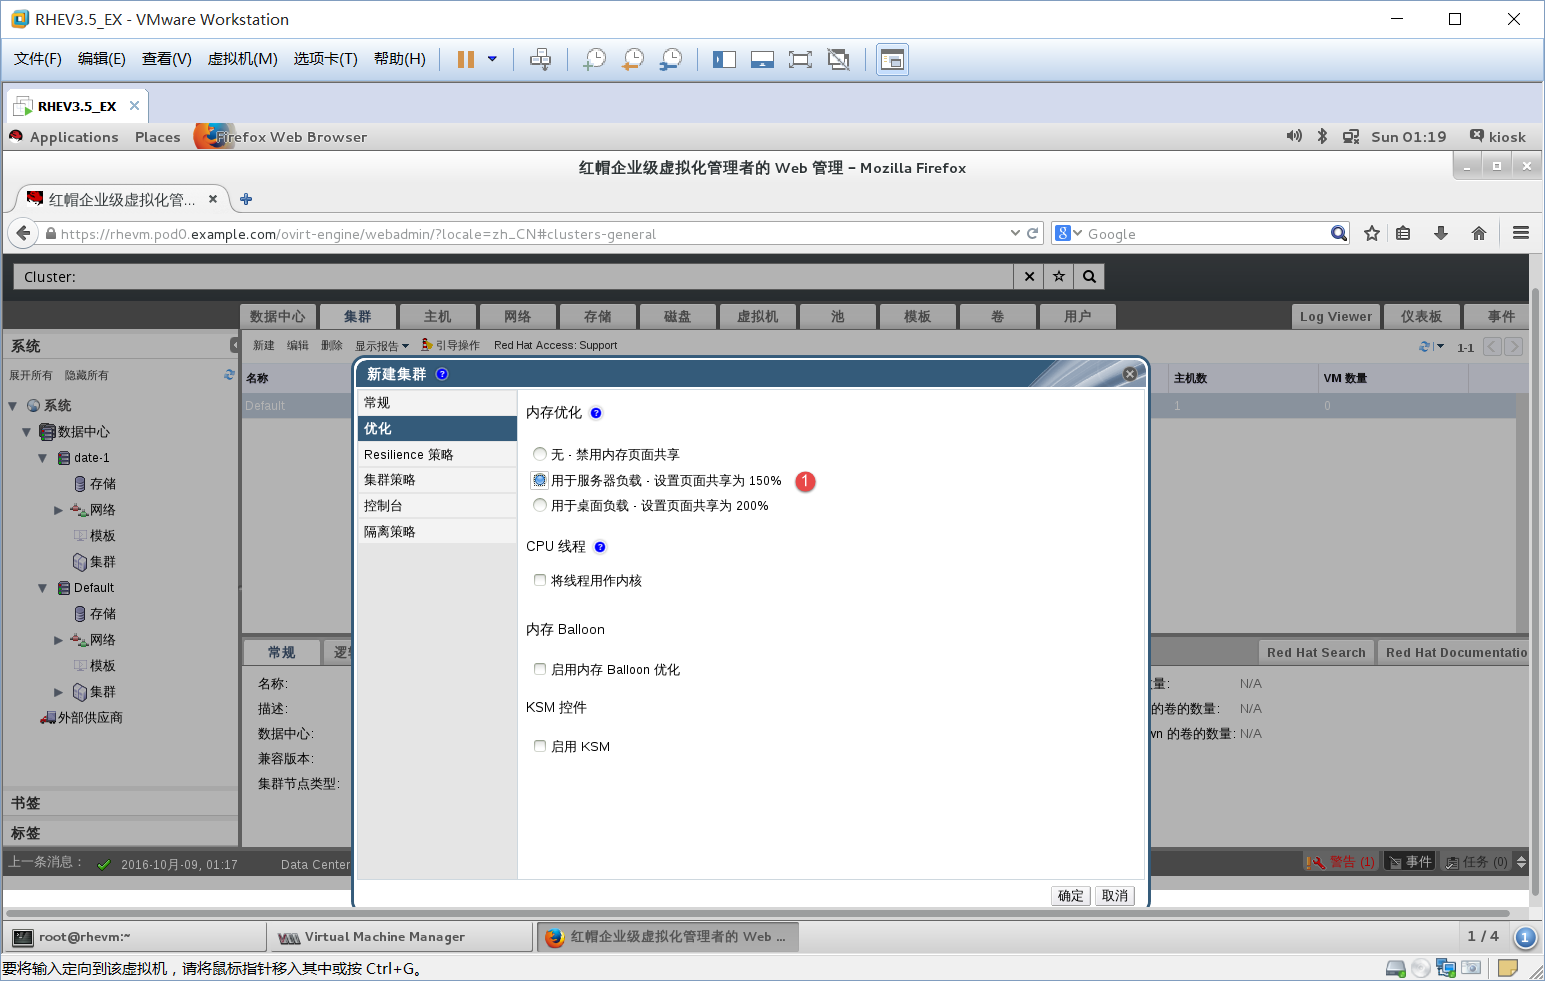Collapse the 数据中心 tree node
This screenshot has height=981, width=1545.
(x=27, y=432)
